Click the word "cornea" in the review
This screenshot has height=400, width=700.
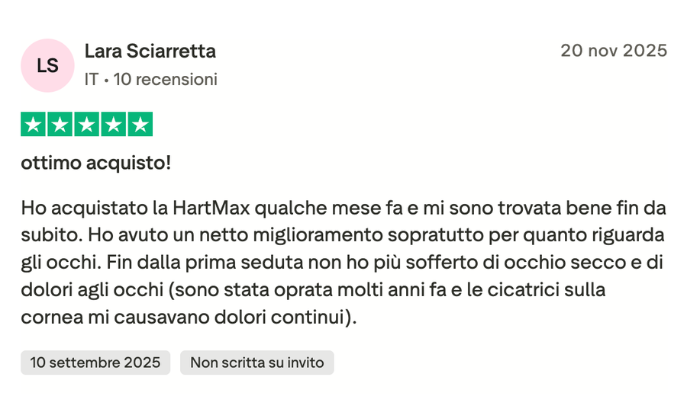48,318
